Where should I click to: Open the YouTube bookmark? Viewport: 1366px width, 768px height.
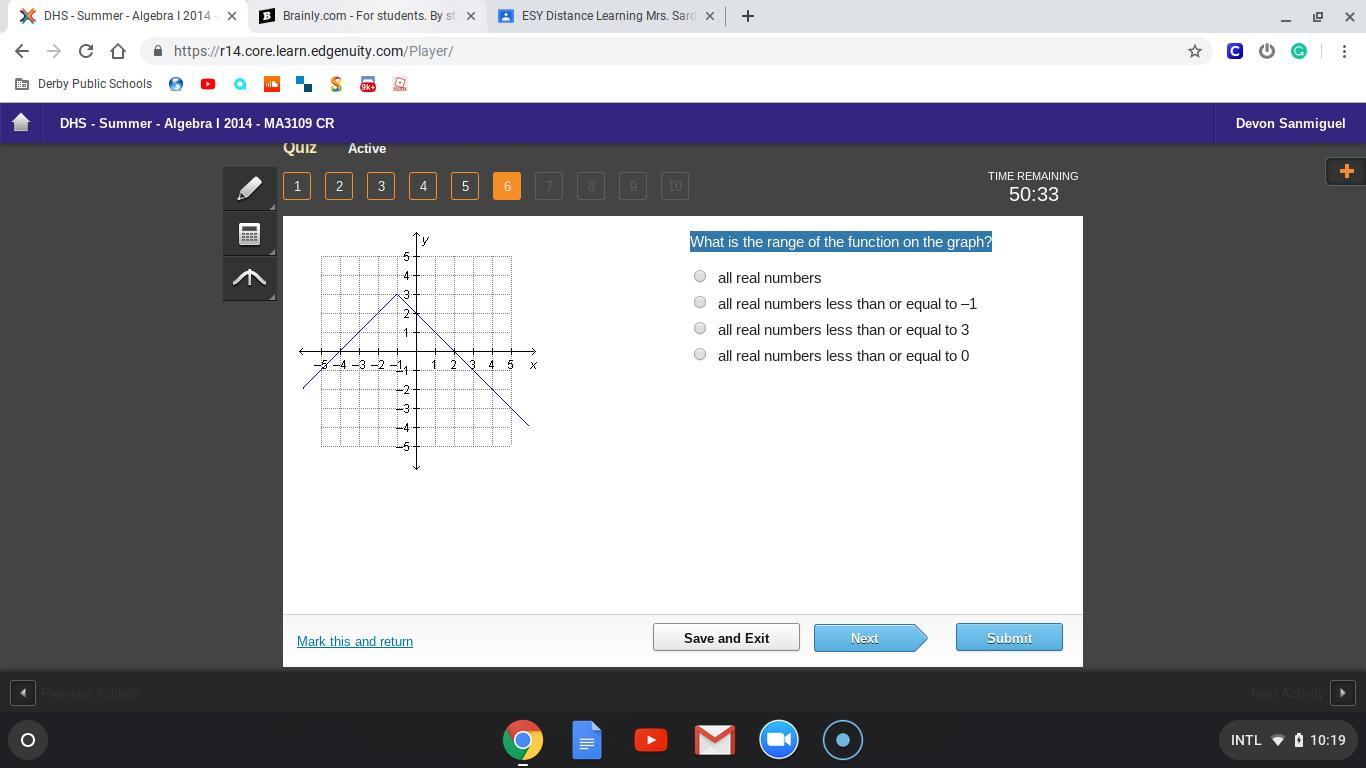tap(208, 84)
